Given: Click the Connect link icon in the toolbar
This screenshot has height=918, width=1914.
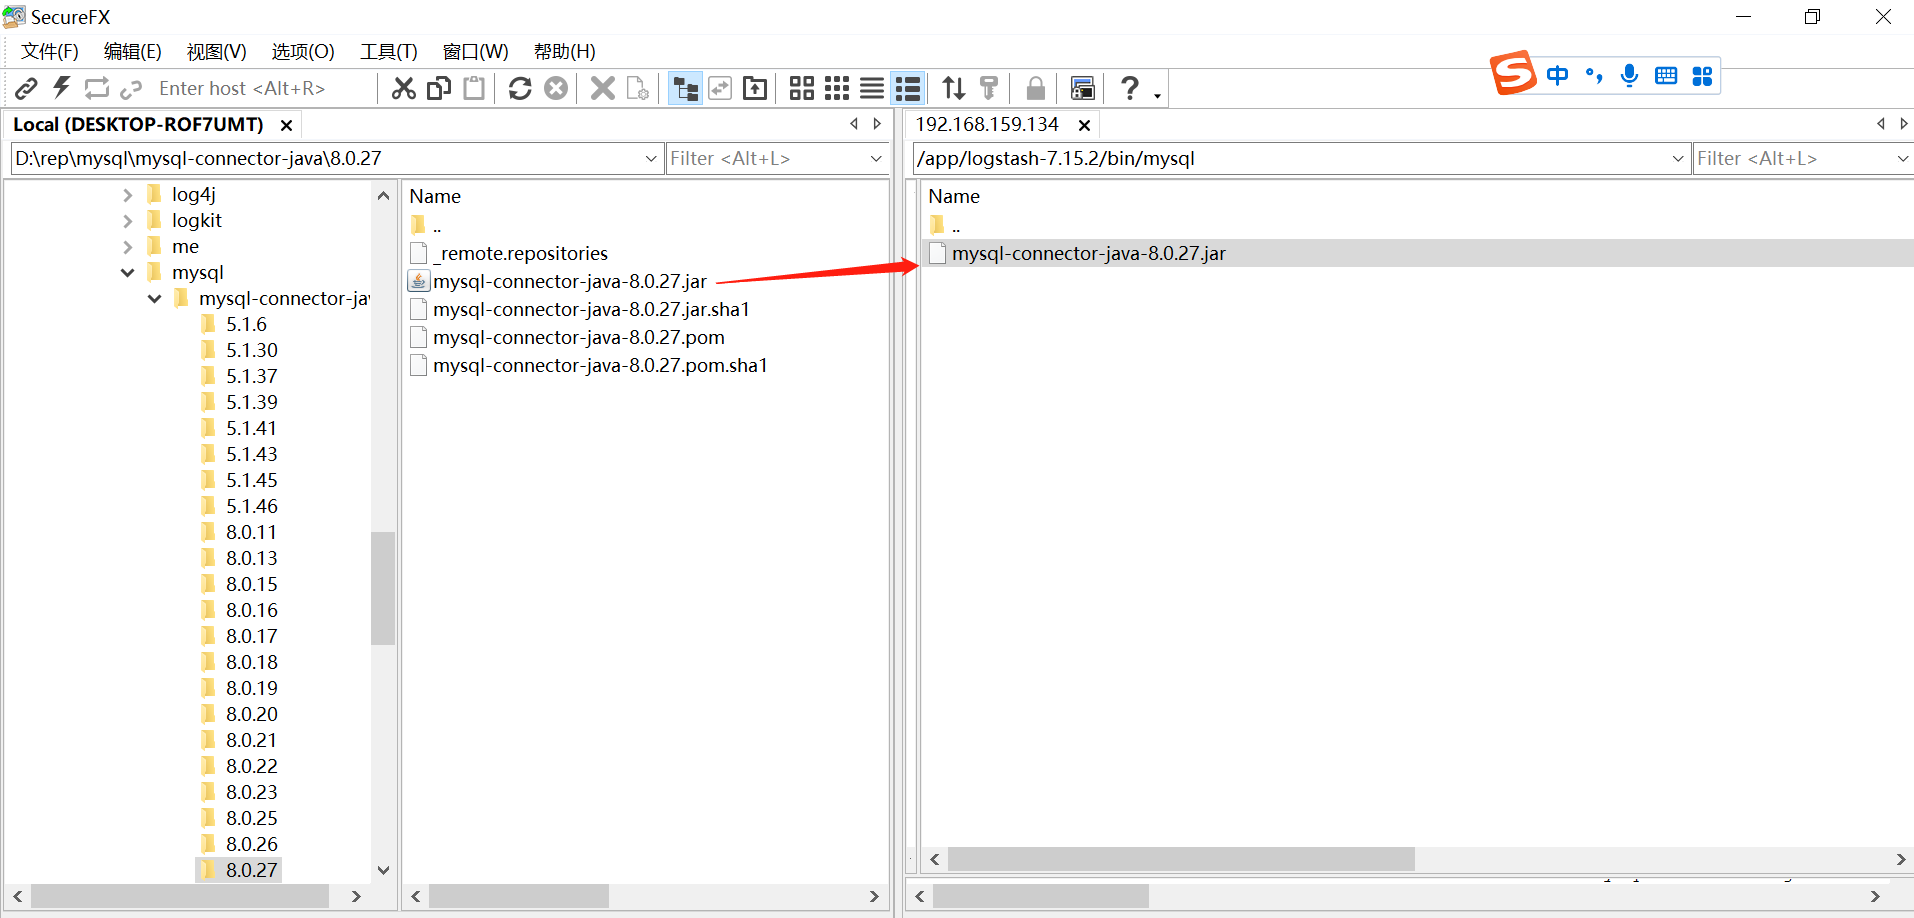Looking at the screenshot, I should 27,89.
